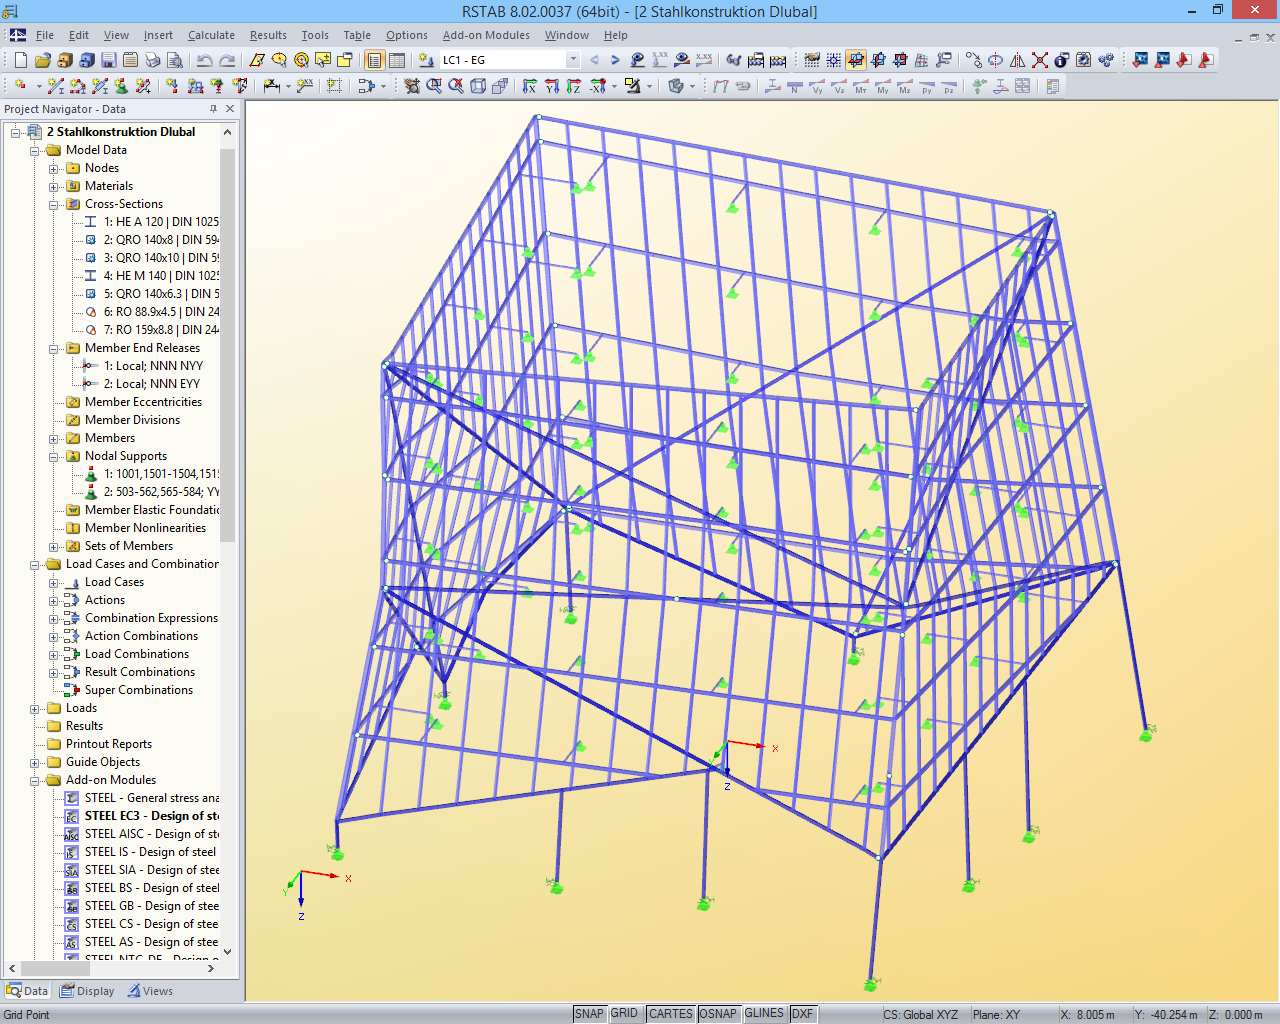The width and height of the screenshot is (1280, 1024).
Task: Select the New Model icon
Action: coord(20,59)
